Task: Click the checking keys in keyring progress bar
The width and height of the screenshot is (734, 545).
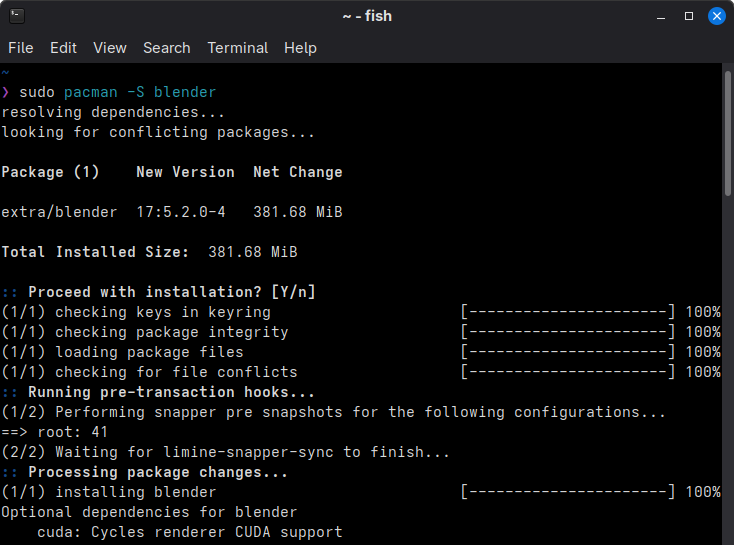Action: (x=568, y=312)
